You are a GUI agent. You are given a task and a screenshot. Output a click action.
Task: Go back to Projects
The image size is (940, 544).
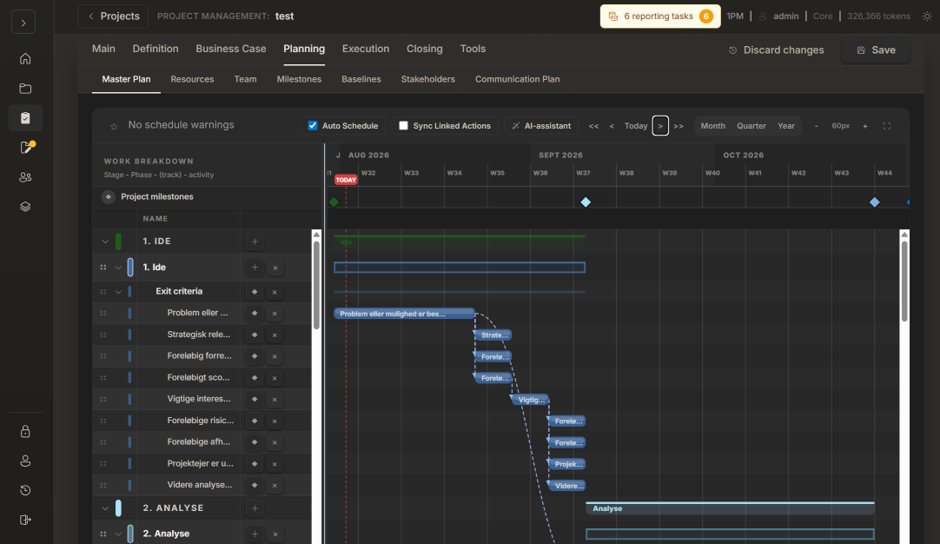(x=113, y=16)
